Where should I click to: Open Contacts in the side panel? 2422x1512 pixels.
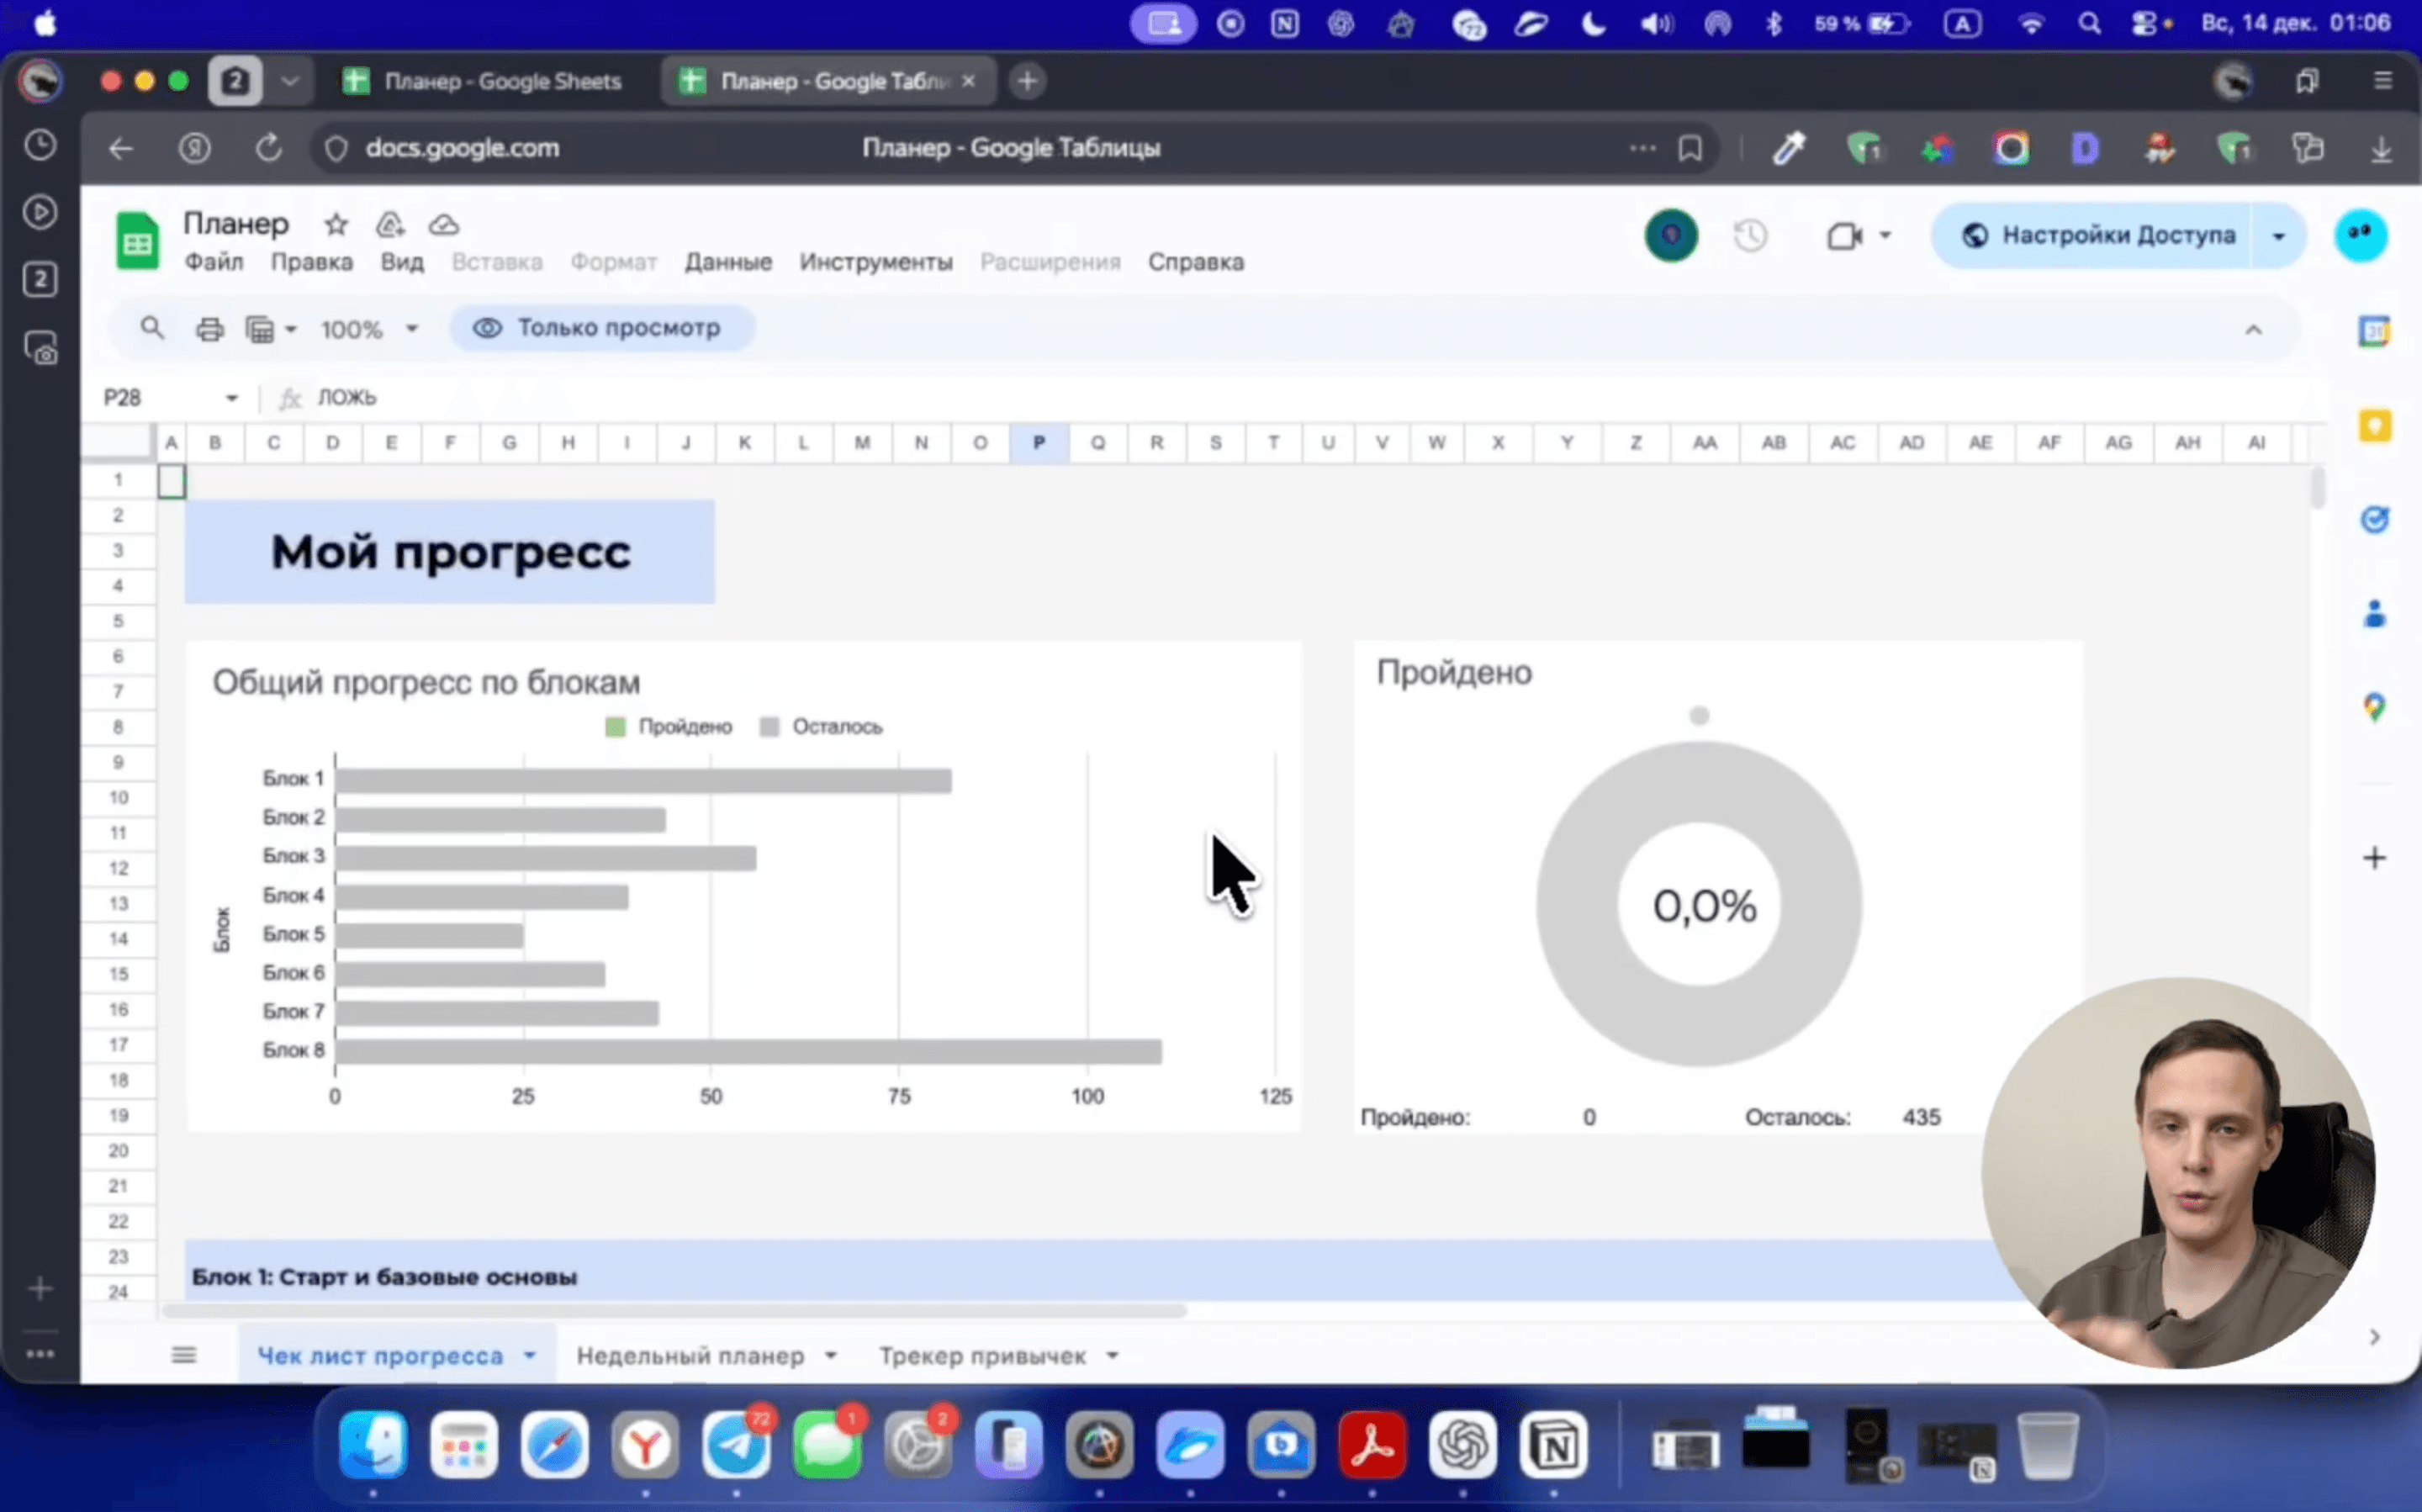coord(2375,613)
